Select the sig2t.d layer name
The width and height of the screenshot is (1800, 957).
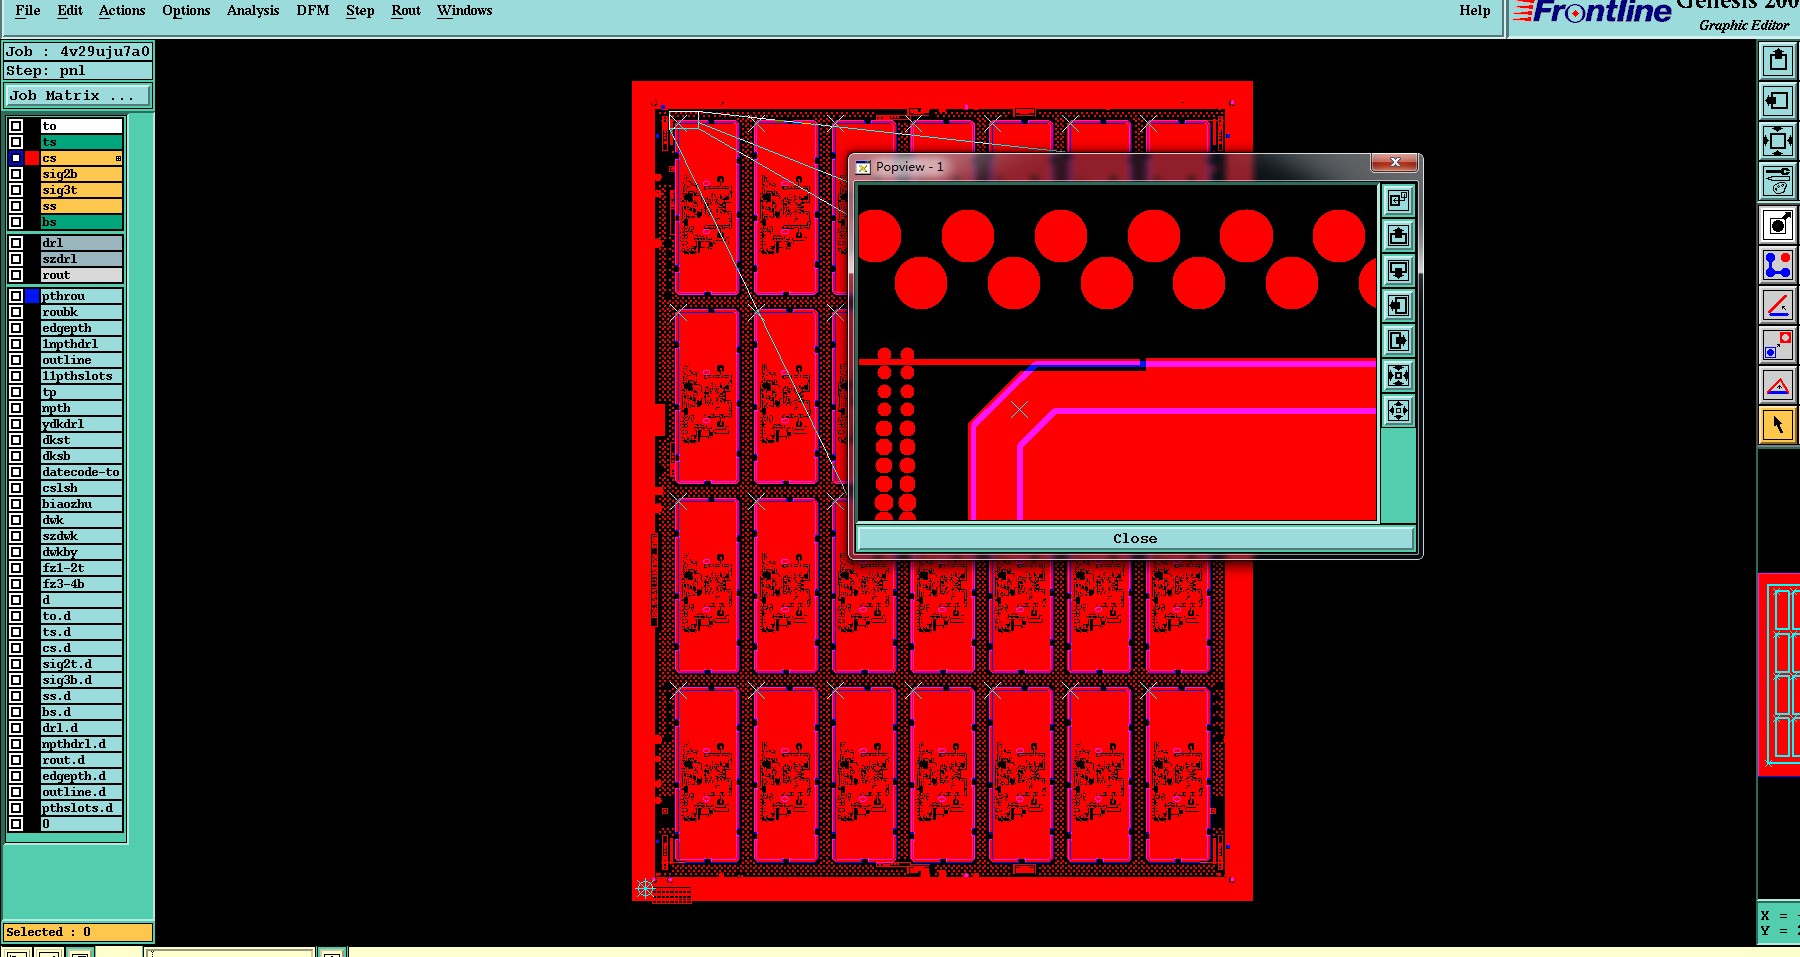click(x=81, y=664)
